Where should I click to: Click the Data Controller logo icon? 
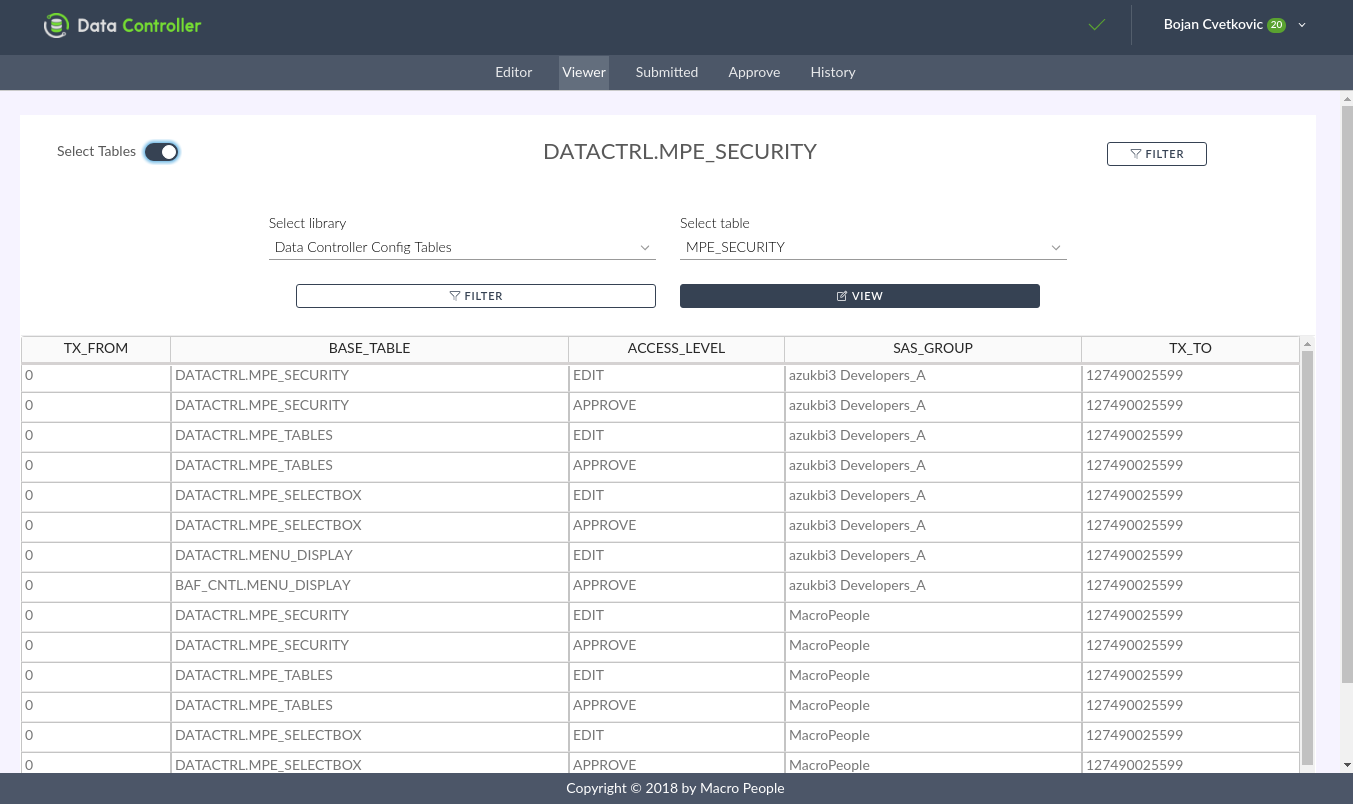56,26
